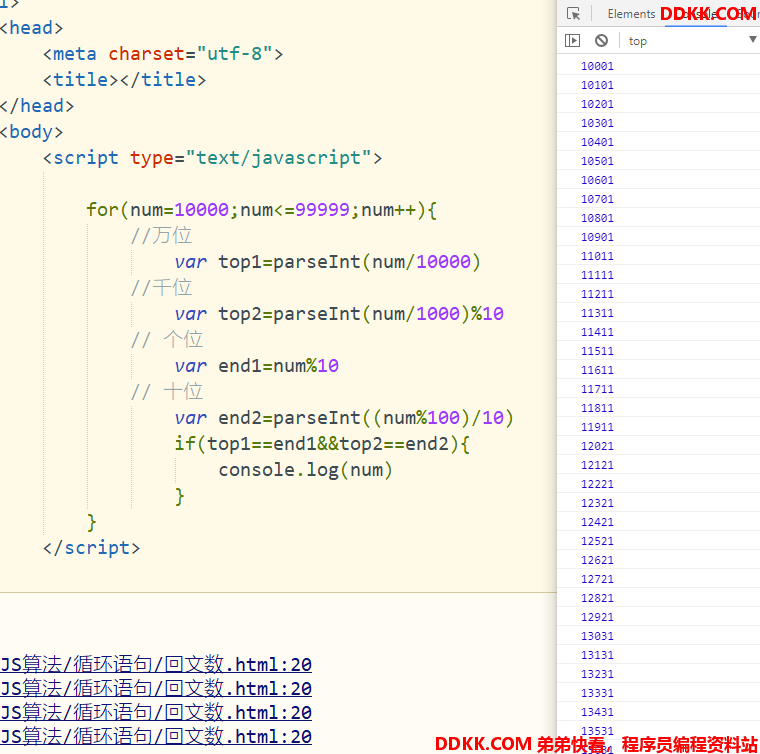760x754 pixels.
Task: Select console output 13031
Action: tap(597, 636)
